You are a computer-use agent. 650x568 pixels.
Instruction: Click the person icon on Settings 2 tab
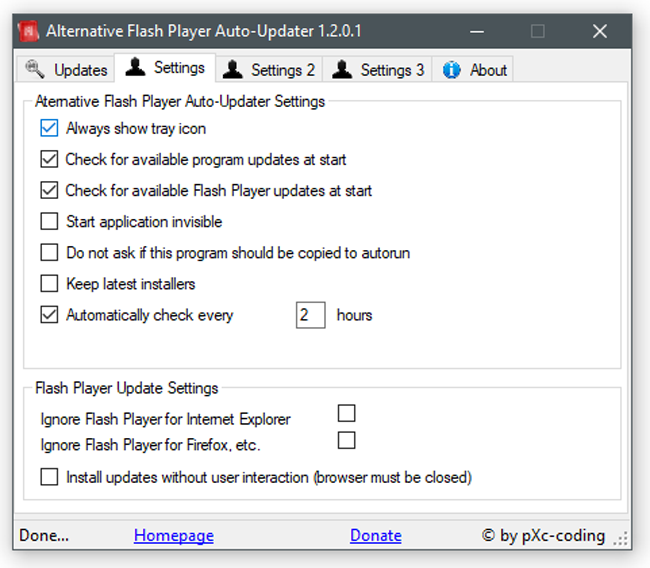tap(233, 70)
